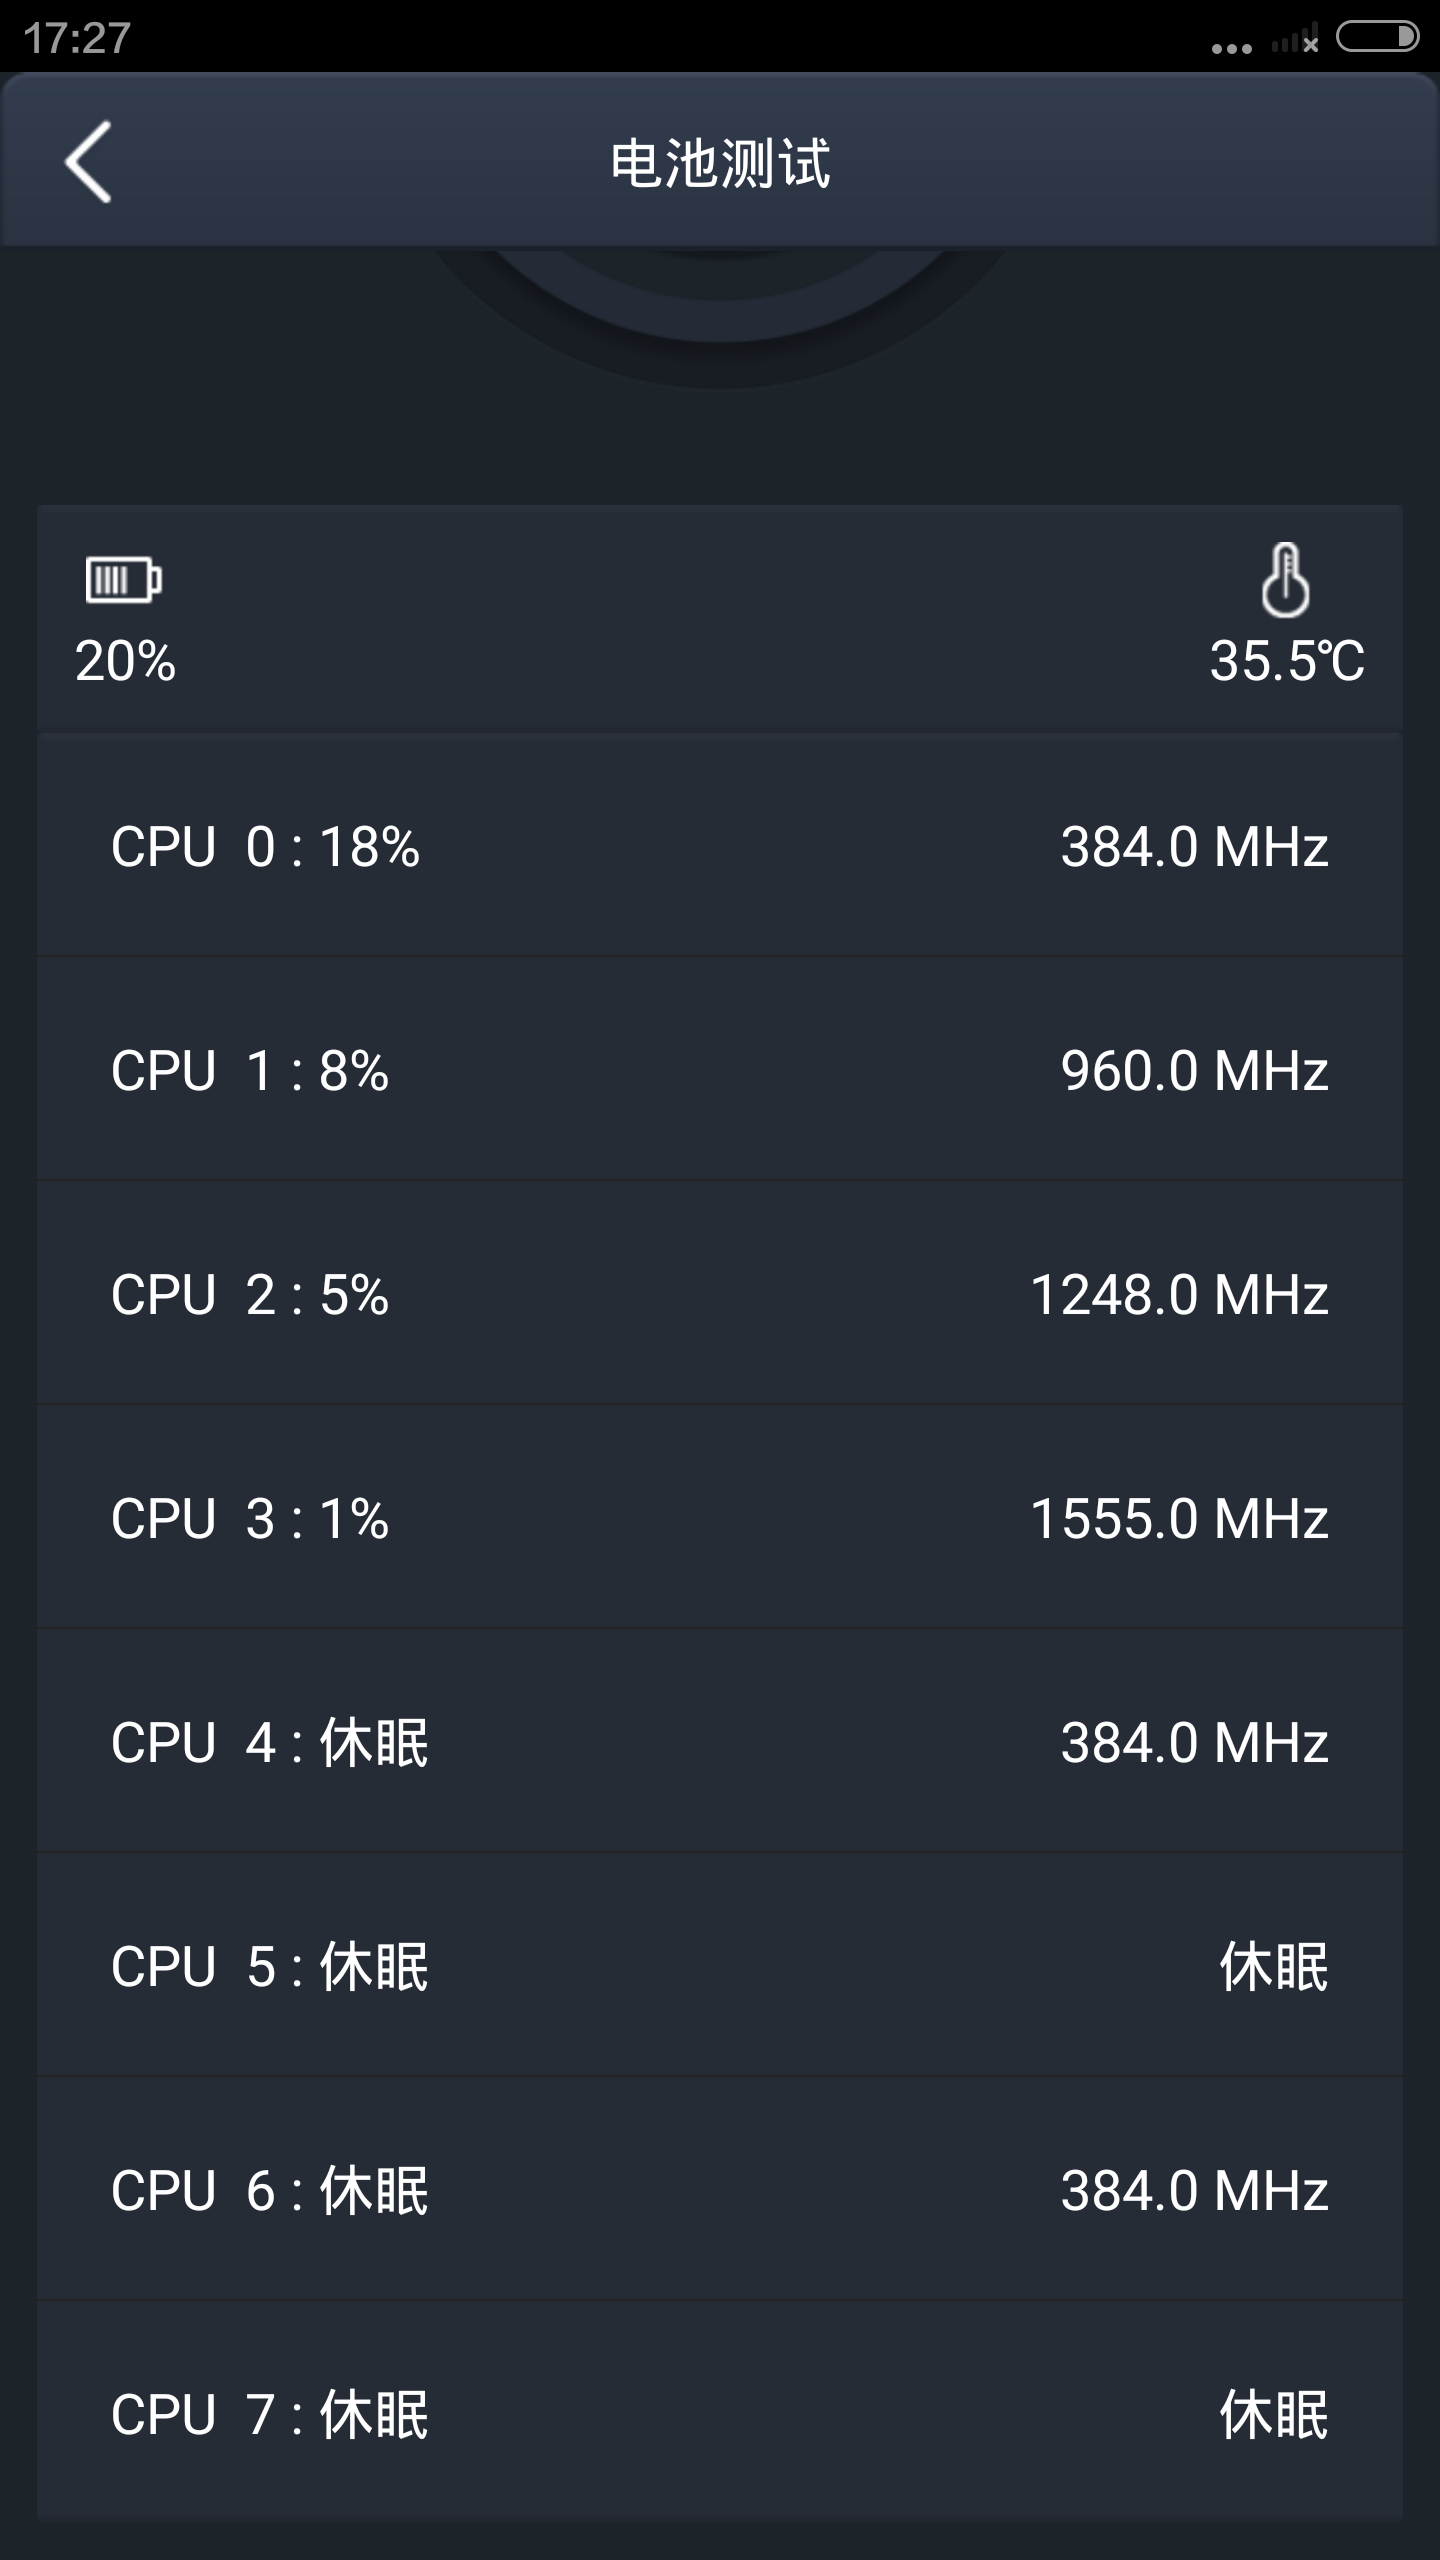This screenshot has height=2560, width=1440.
Task: Select the CPU 1 usage row
Action: pos(720,1070)
